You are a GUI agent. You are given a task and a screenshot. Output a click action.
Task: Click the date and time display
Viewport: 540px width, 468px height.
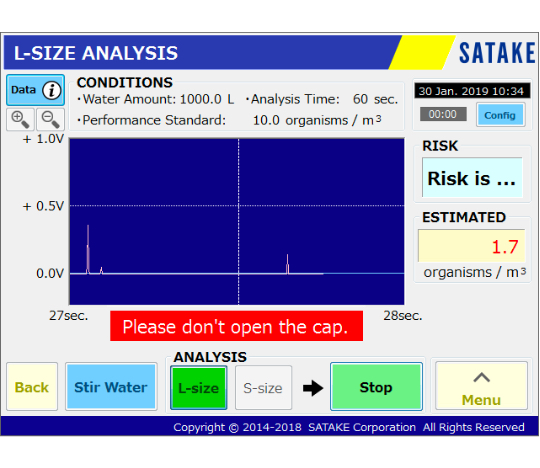[x=472, y=91]
